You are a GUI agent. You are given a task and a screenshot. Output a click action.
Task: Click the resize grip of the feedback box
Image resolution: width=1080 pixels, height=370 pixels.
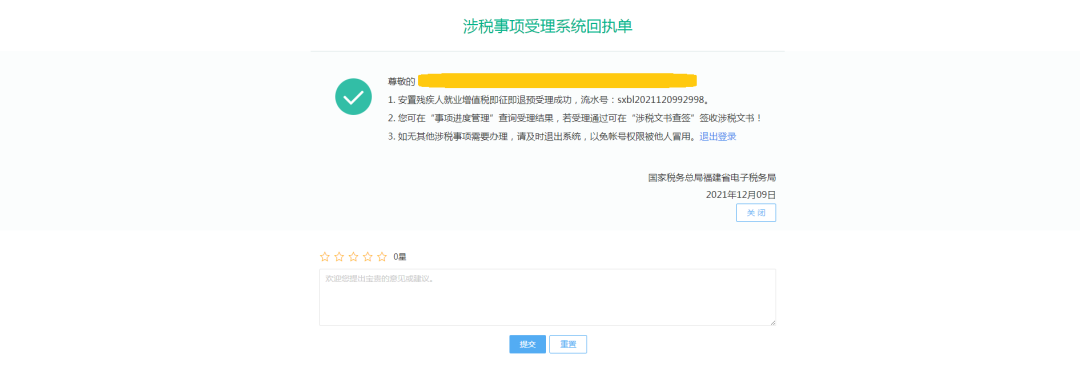[x=772, y=322]
